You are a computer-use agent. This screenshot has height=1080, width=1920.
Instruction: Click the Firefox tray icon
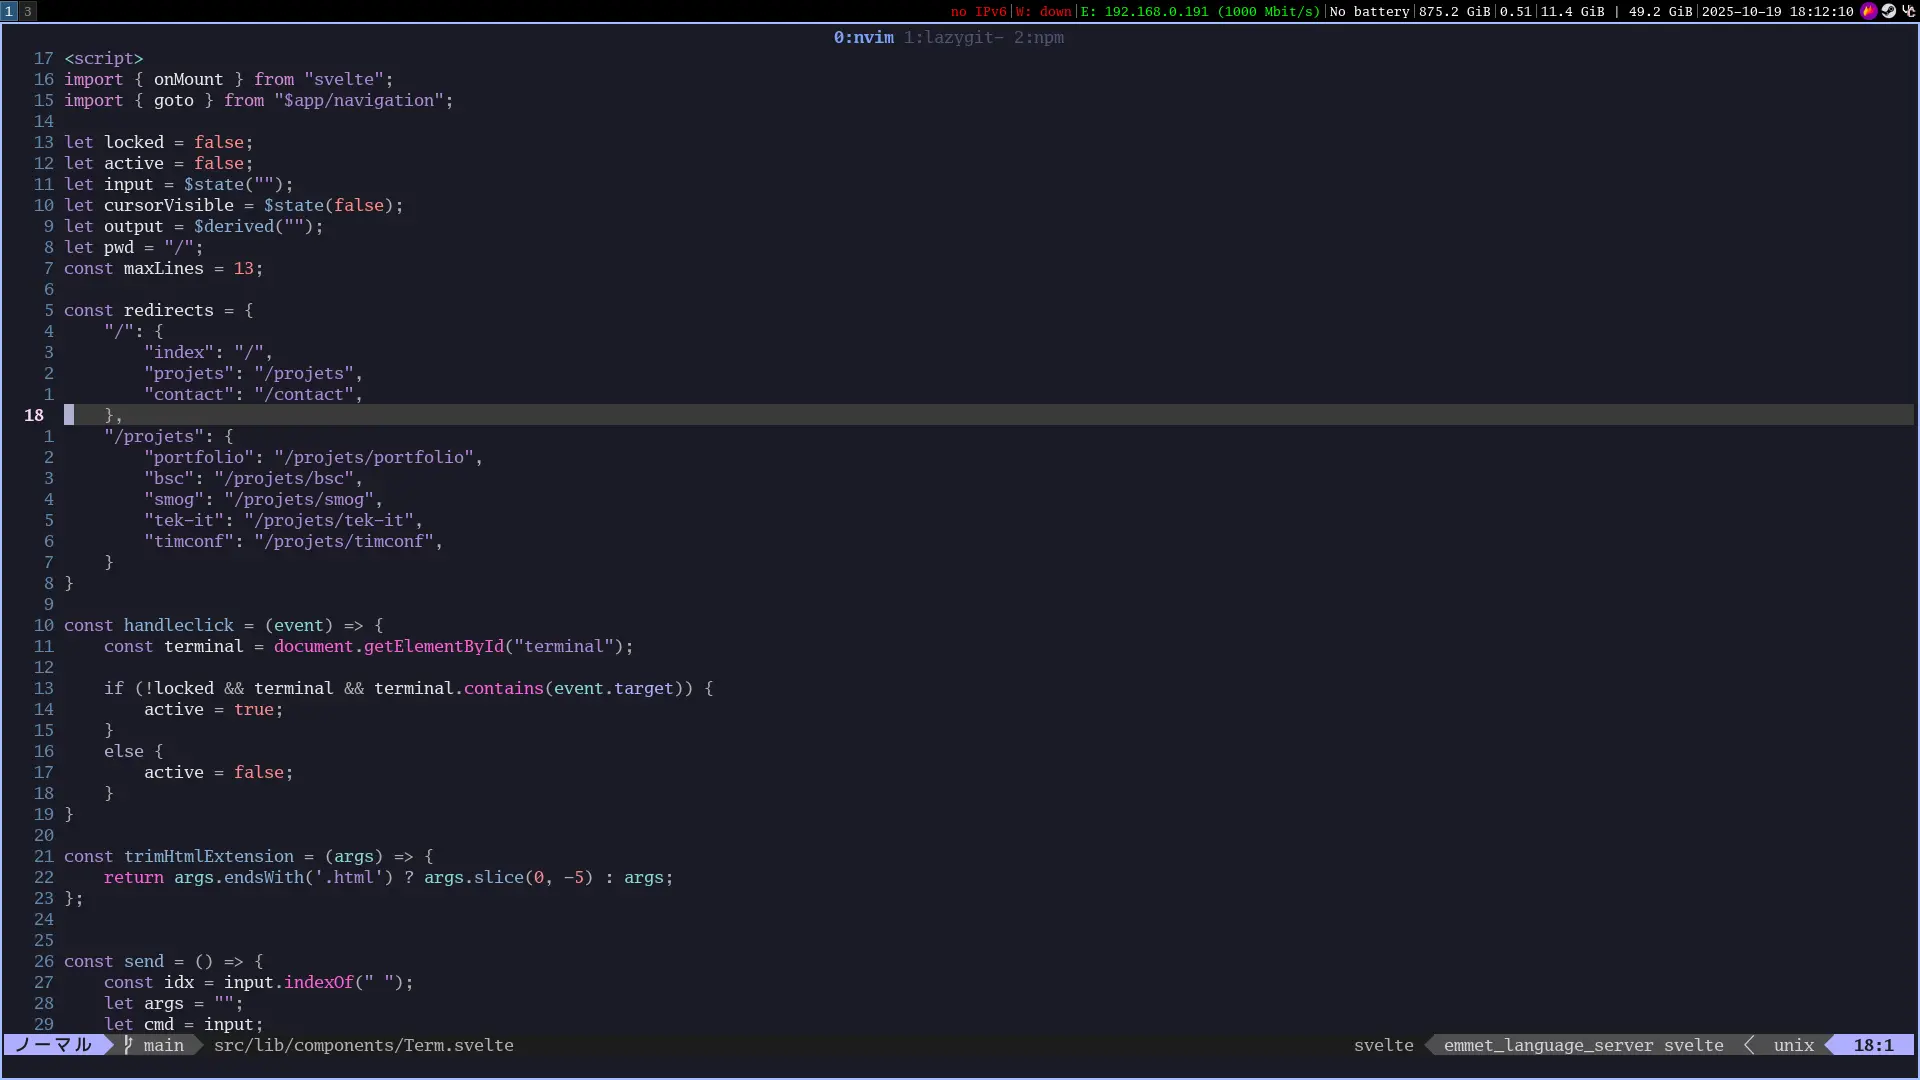pyautogui.click(x=1868, y=11)
